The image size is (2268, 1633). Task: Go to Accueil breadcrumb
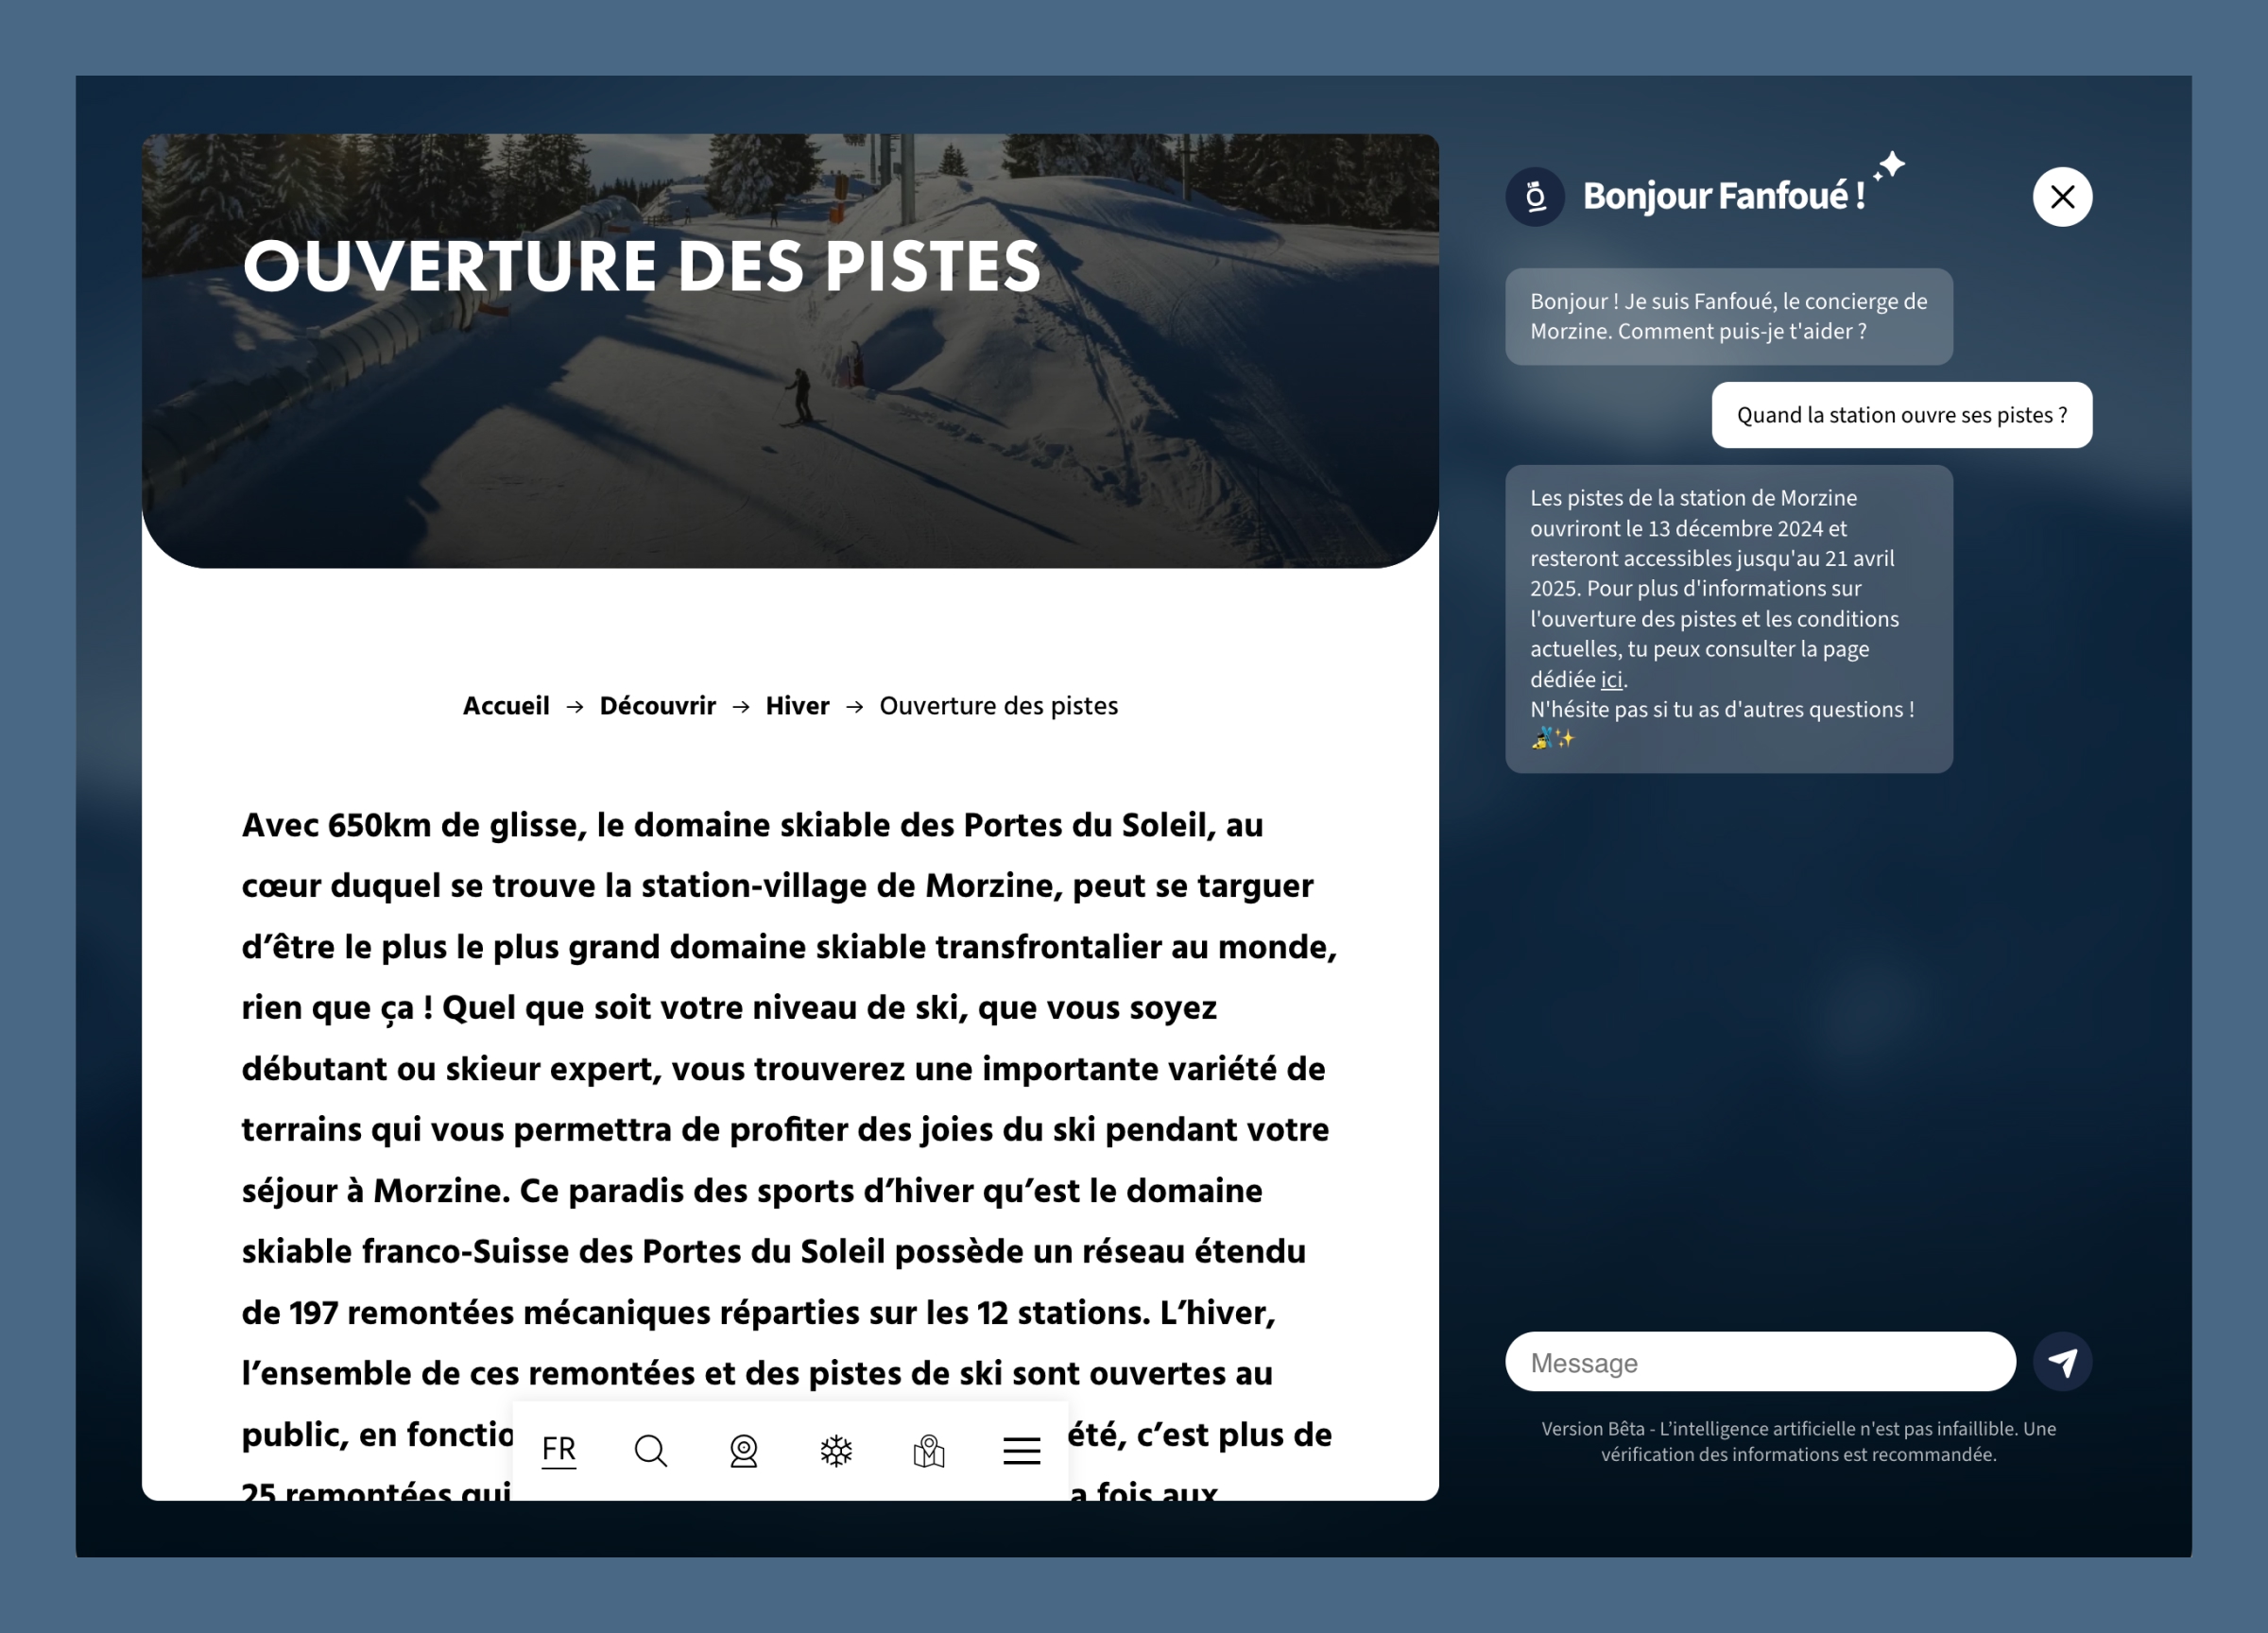(x=506, y=706)
